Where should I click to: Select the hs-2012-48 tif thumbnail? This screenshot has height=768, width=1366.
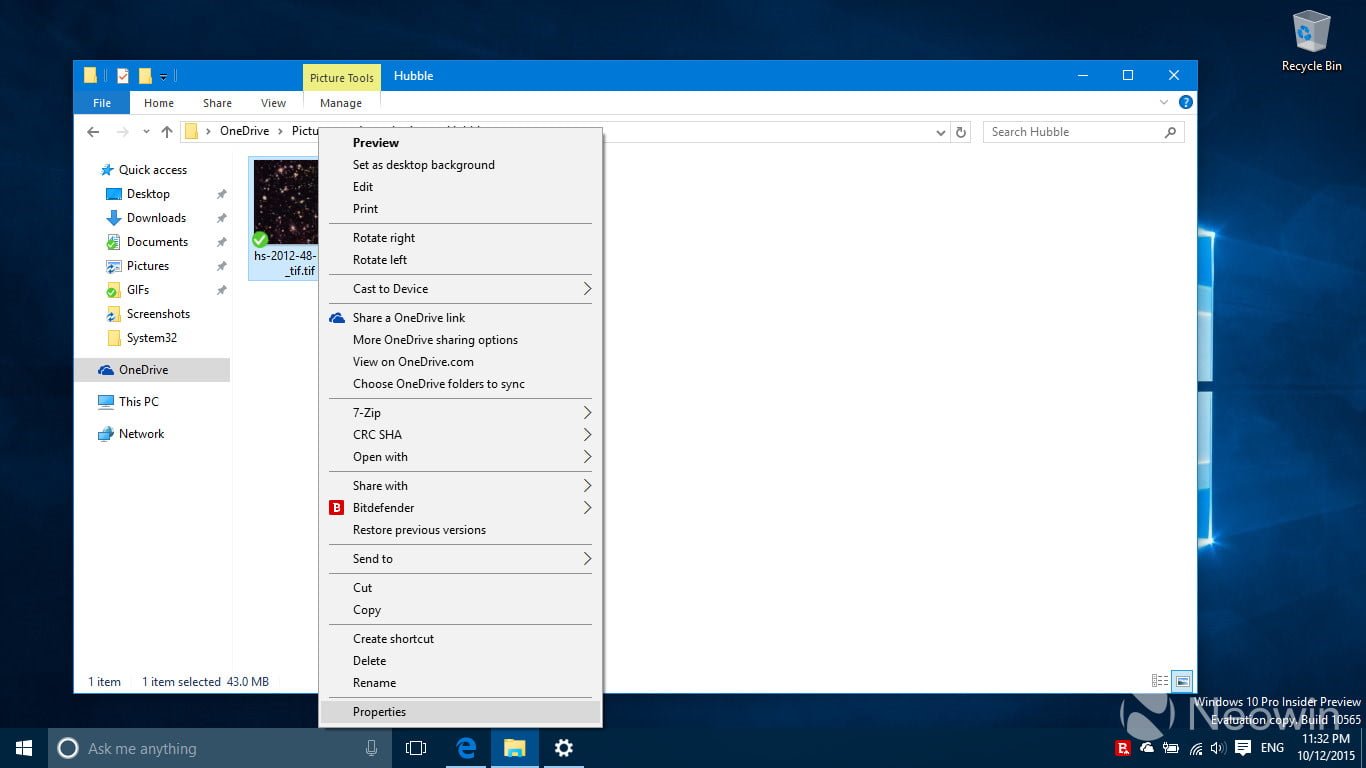pyautogui.click(x=284, y=202)
